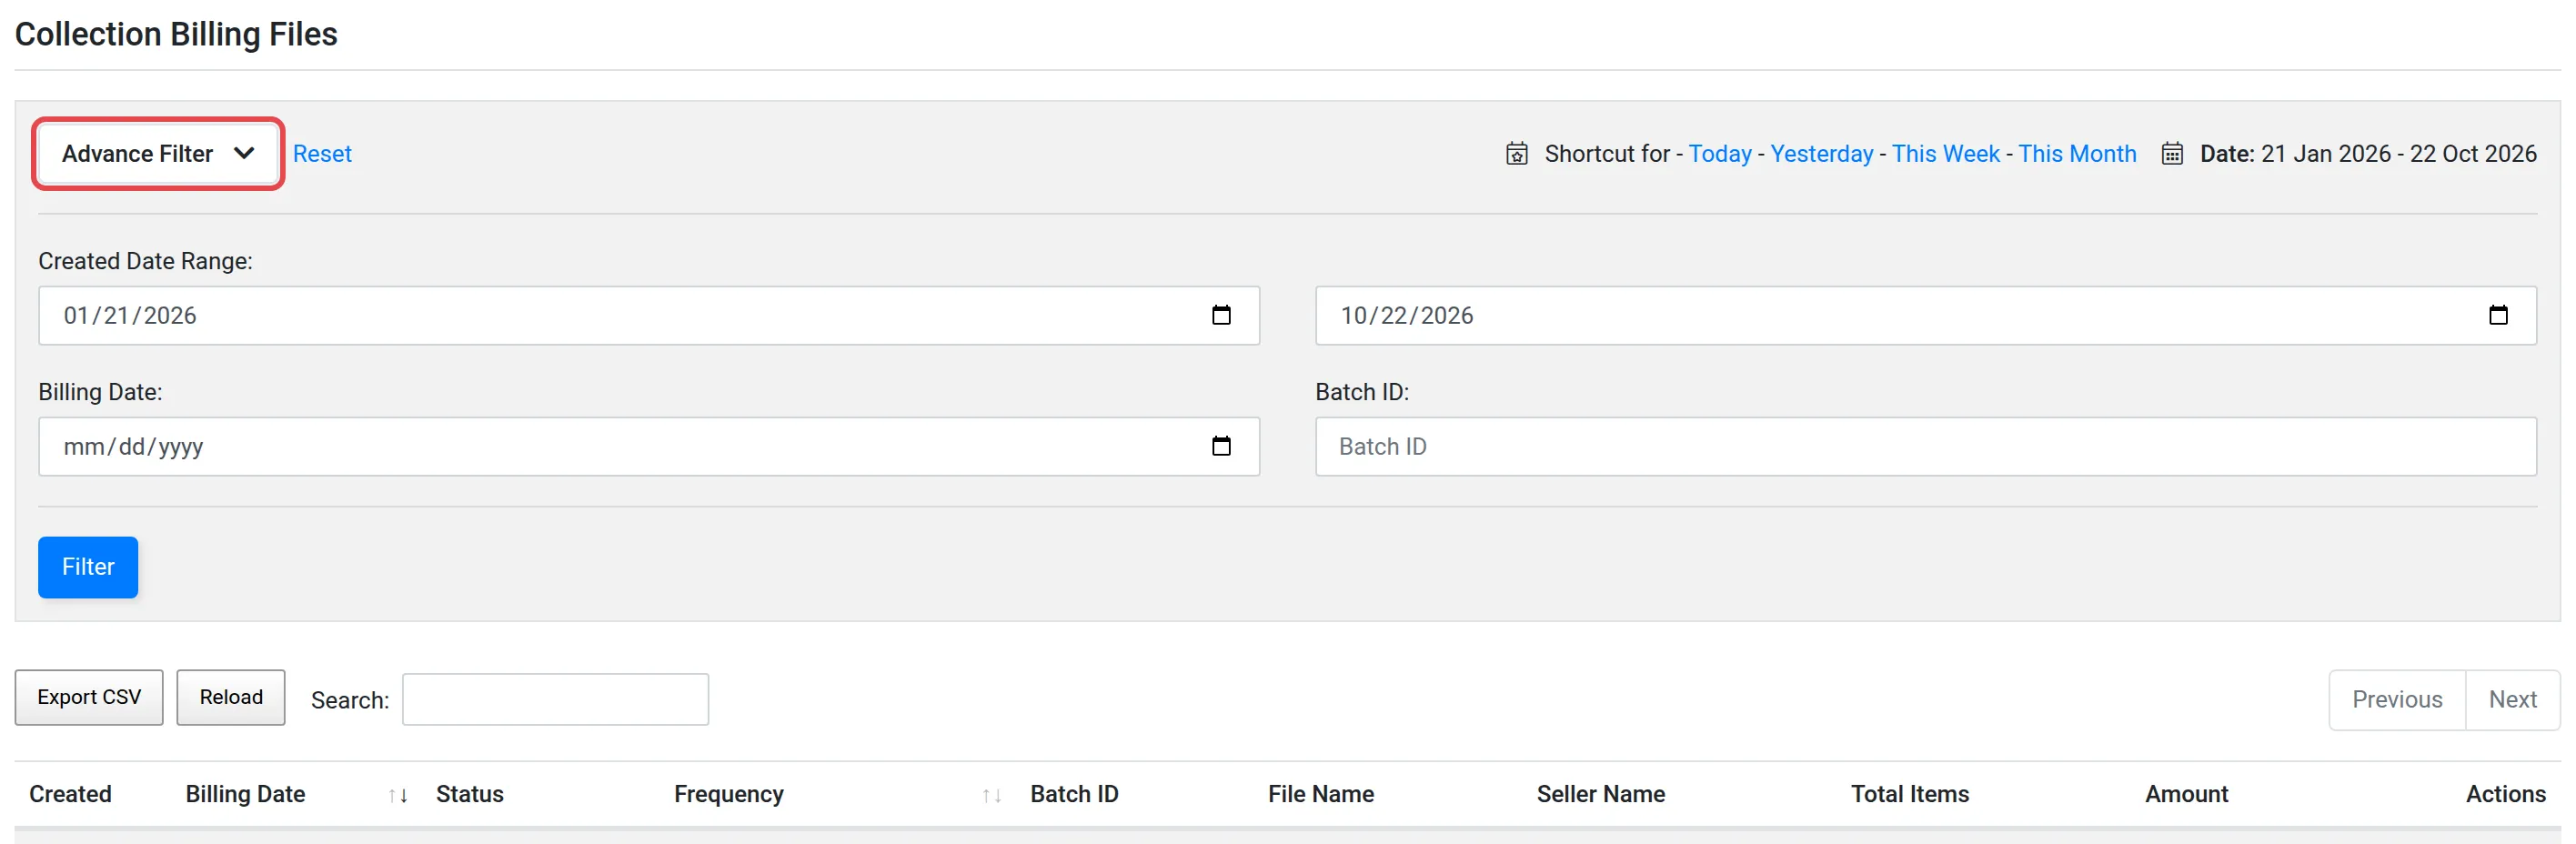Sort by Total Items column header
The height and width of the screenshot is (844, 2576).
coord(1909,794)
